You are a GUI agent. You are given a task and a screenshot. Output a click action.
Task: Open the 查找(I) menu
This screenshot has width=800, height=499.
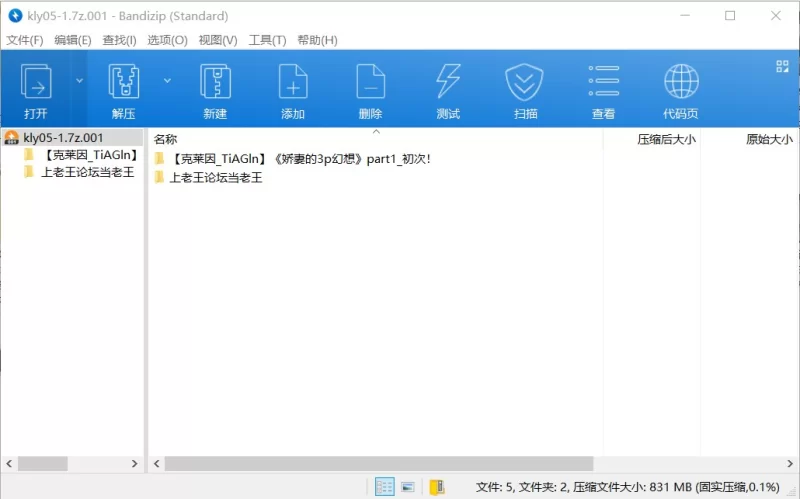click(119, 40)
